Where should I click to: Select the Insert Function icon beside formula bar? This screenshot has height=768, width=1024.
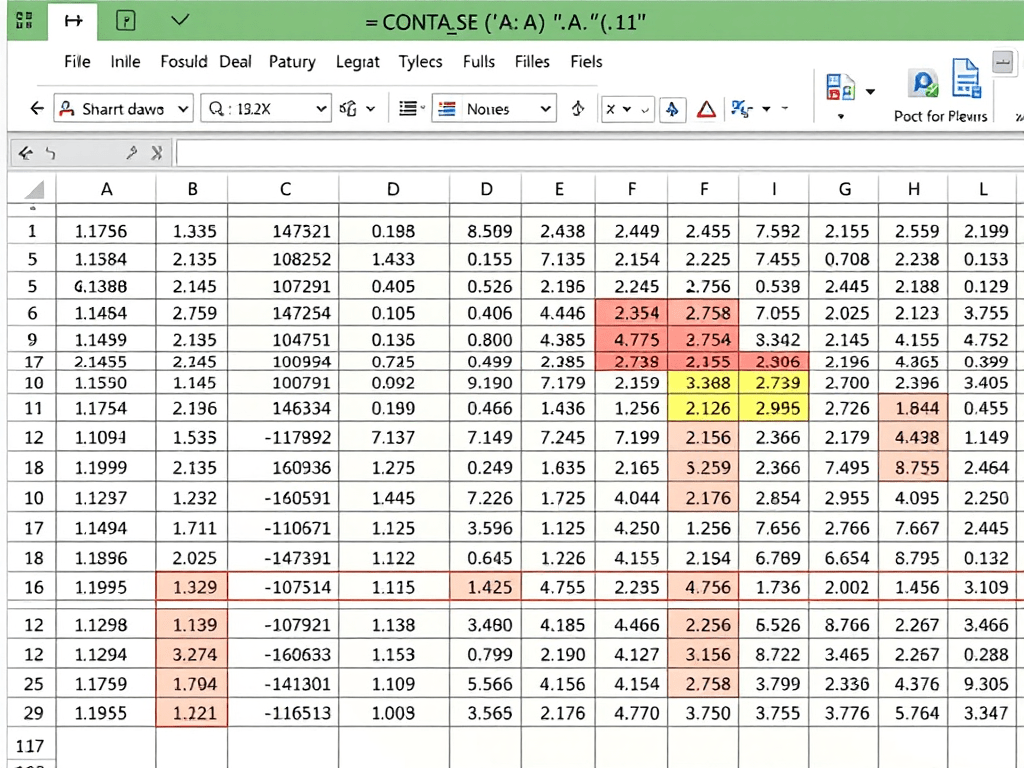pyautogui.click(x=130, y=152)
